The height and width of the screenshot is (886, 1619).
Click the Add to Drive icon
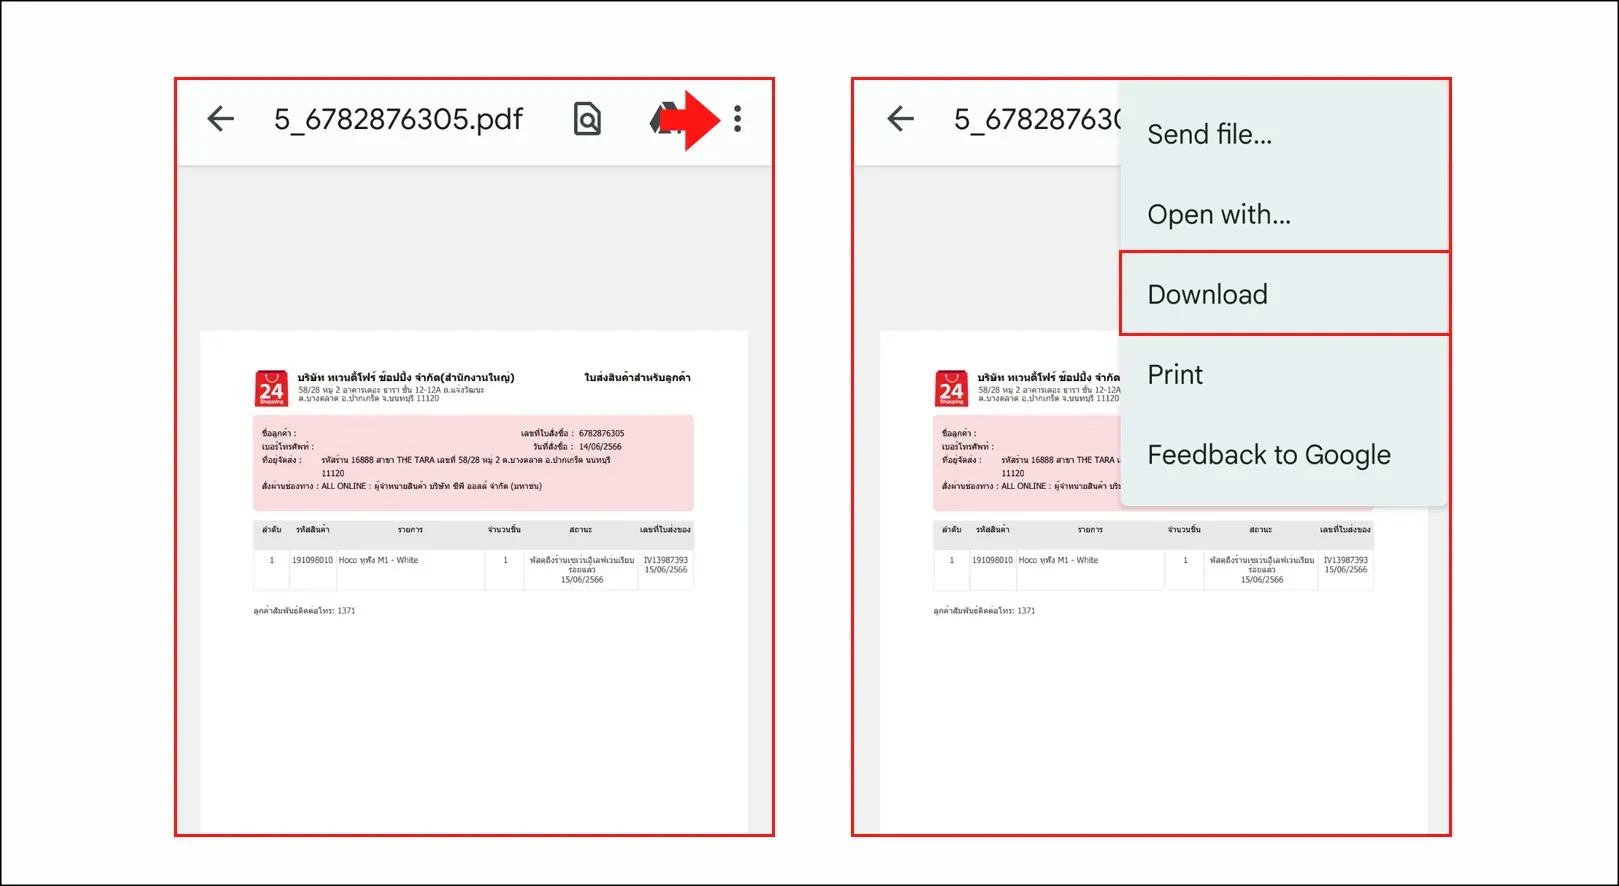click(x=660, y=119)
